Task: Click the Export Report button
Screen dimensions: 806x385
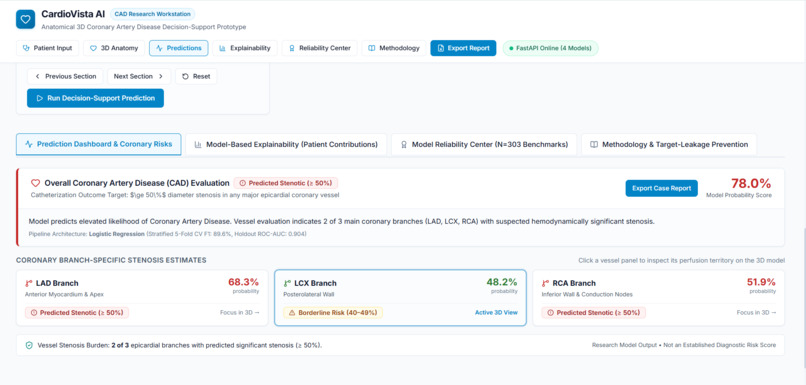Action: point(463,48)
